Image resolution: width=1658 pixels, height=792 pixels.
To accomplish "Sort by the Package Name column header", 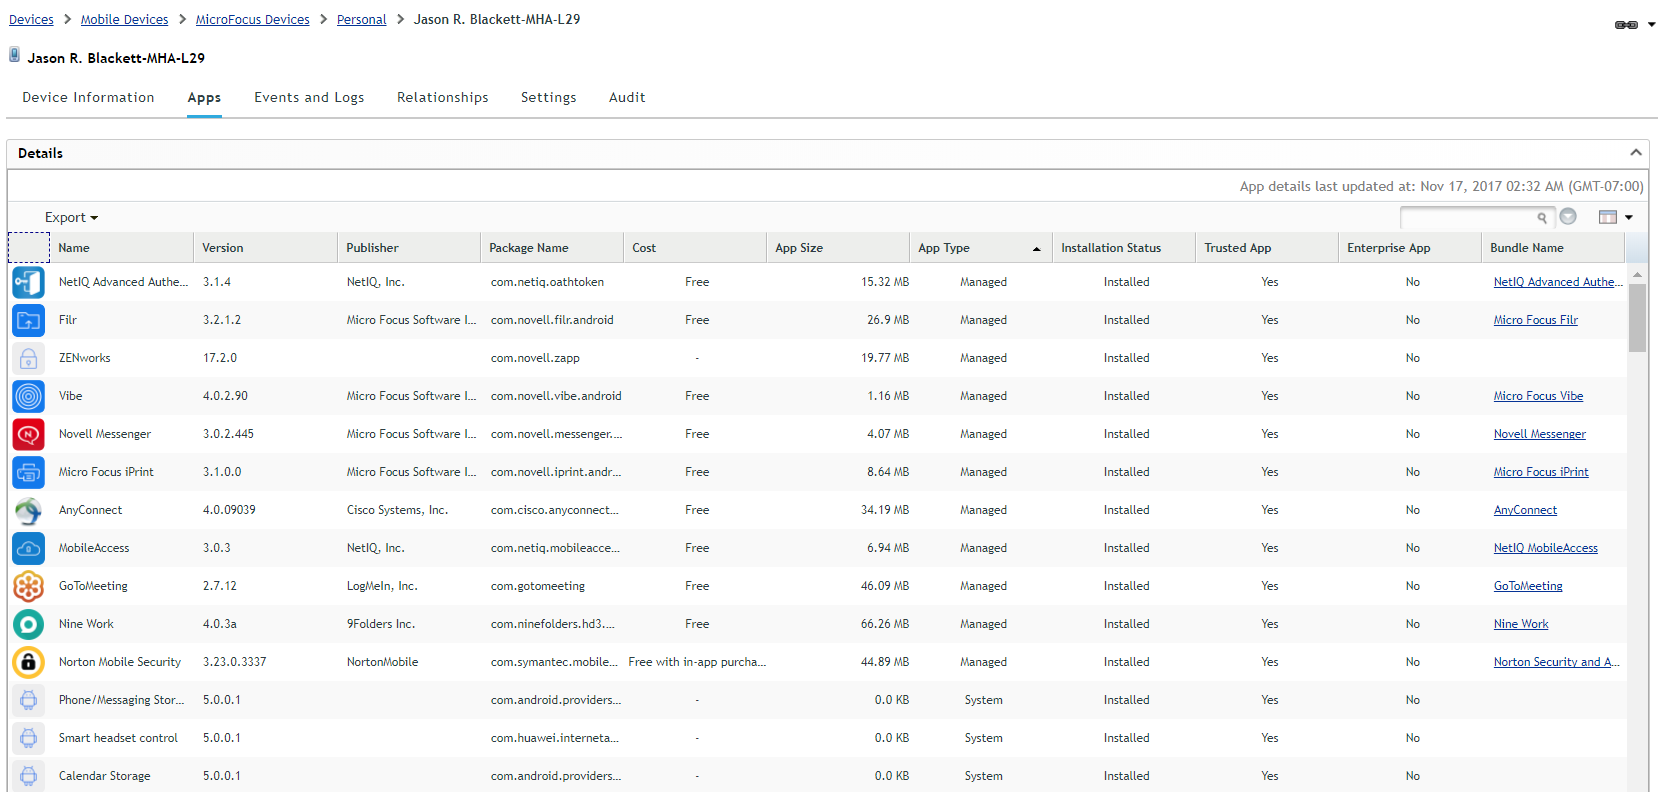I will point(552,248).
